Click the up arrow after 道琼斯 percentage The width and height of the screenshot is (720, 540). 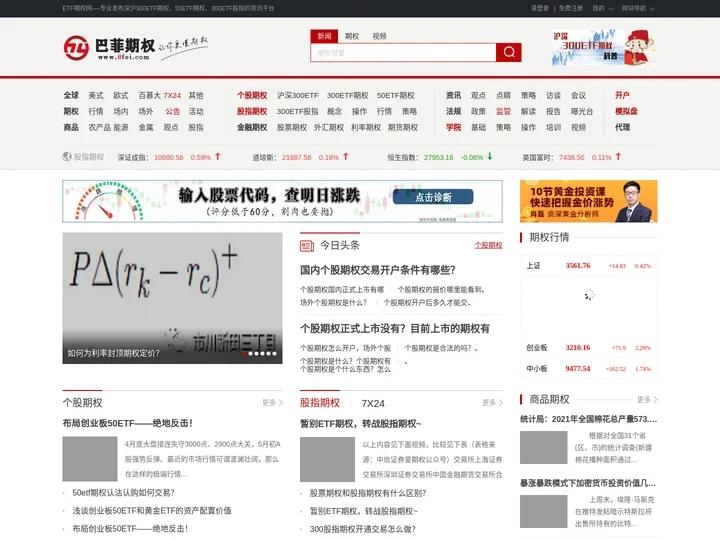point(346,157)
